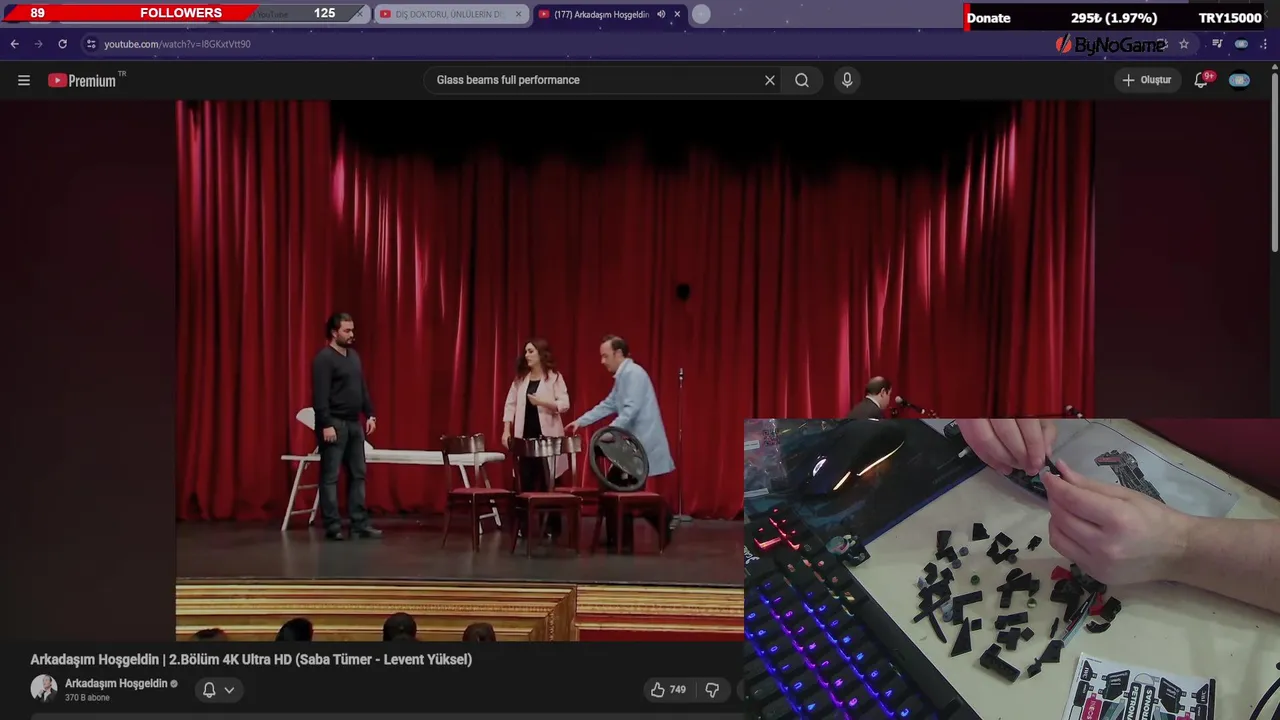Open the Oluştur create menu
The width and height of the screenshot is (1280, 720).
point(1146,80)
